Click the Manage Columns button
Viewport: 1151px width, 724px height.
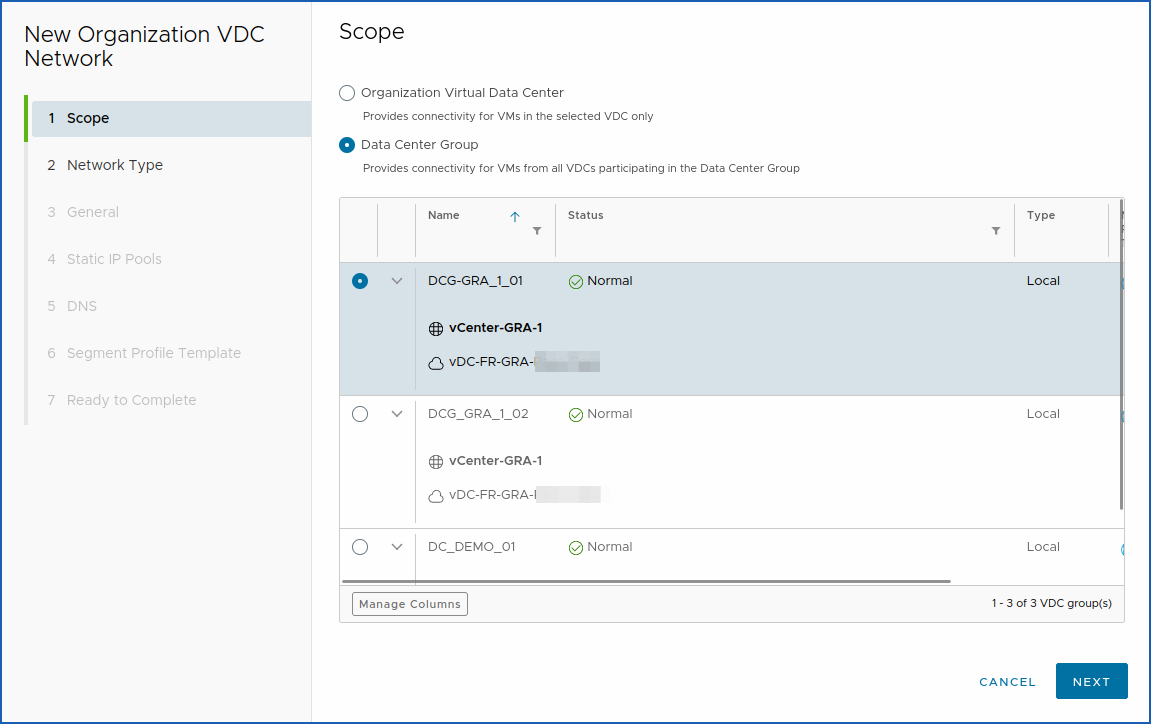coord(409,603)
